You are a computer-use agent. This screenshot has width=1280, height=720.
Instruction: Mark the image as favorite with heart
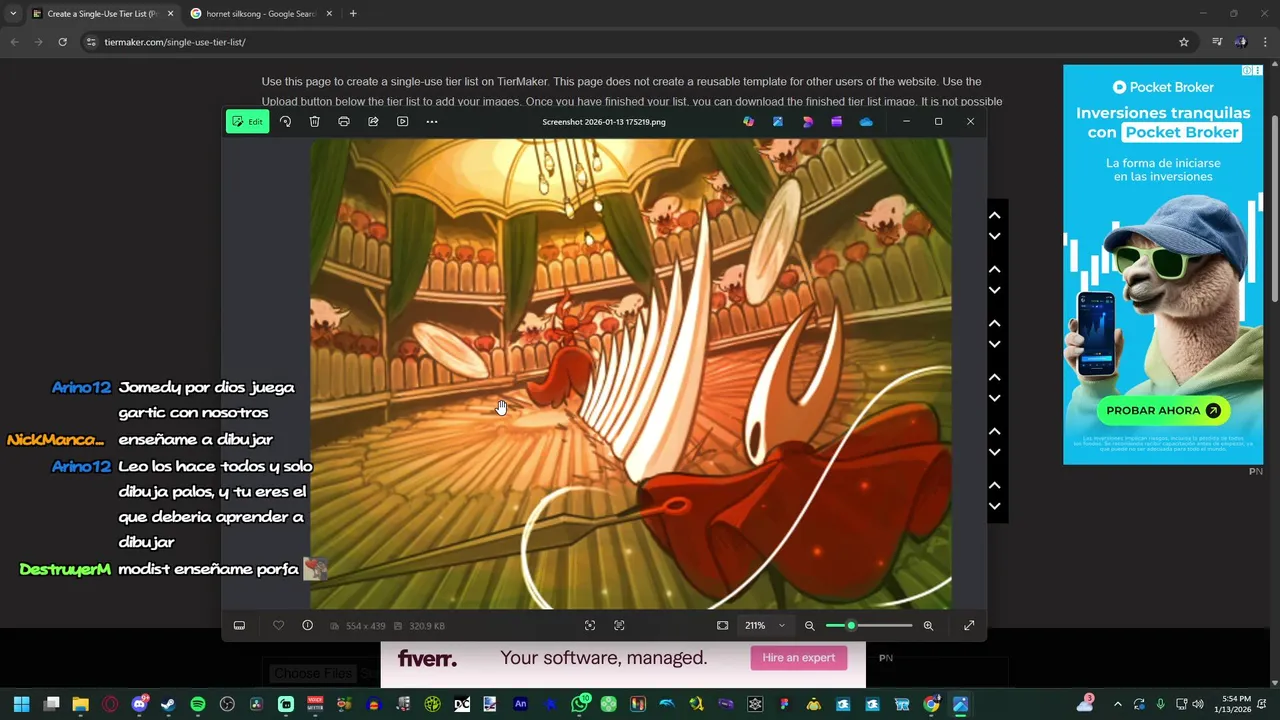coord(278,626)
